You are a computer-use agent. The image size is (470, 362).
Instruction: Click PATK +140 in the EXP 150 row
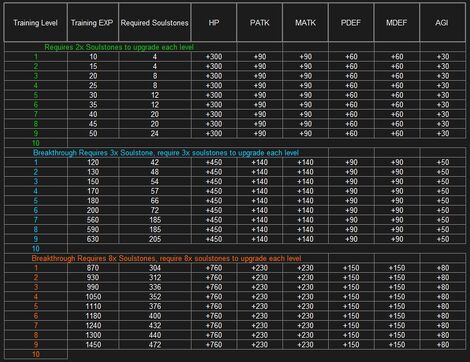coord(260,181)
